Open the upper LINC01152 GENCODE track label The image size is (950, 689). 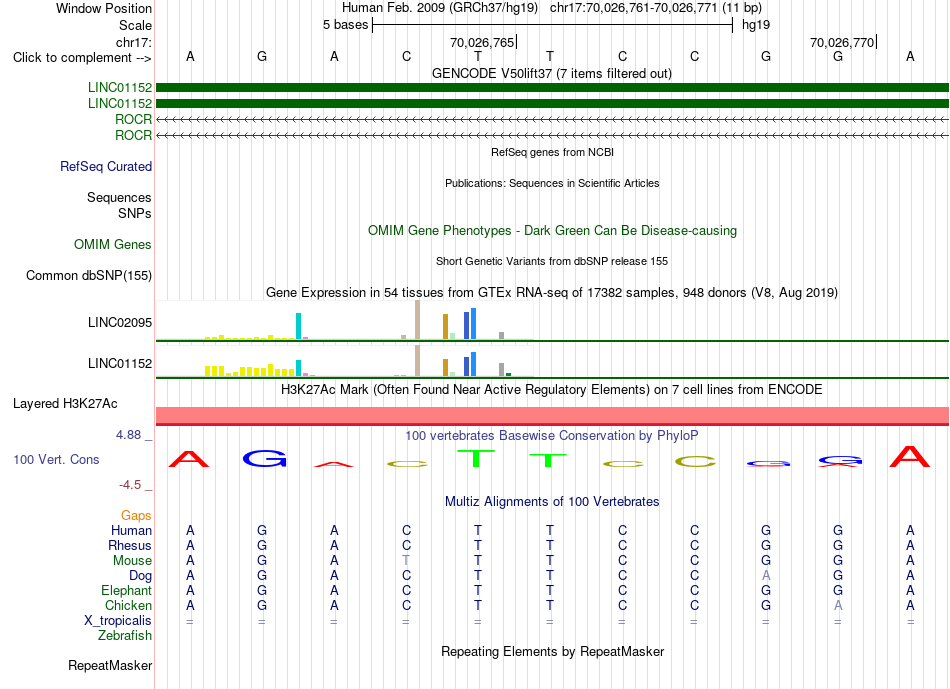pos(120,87)
